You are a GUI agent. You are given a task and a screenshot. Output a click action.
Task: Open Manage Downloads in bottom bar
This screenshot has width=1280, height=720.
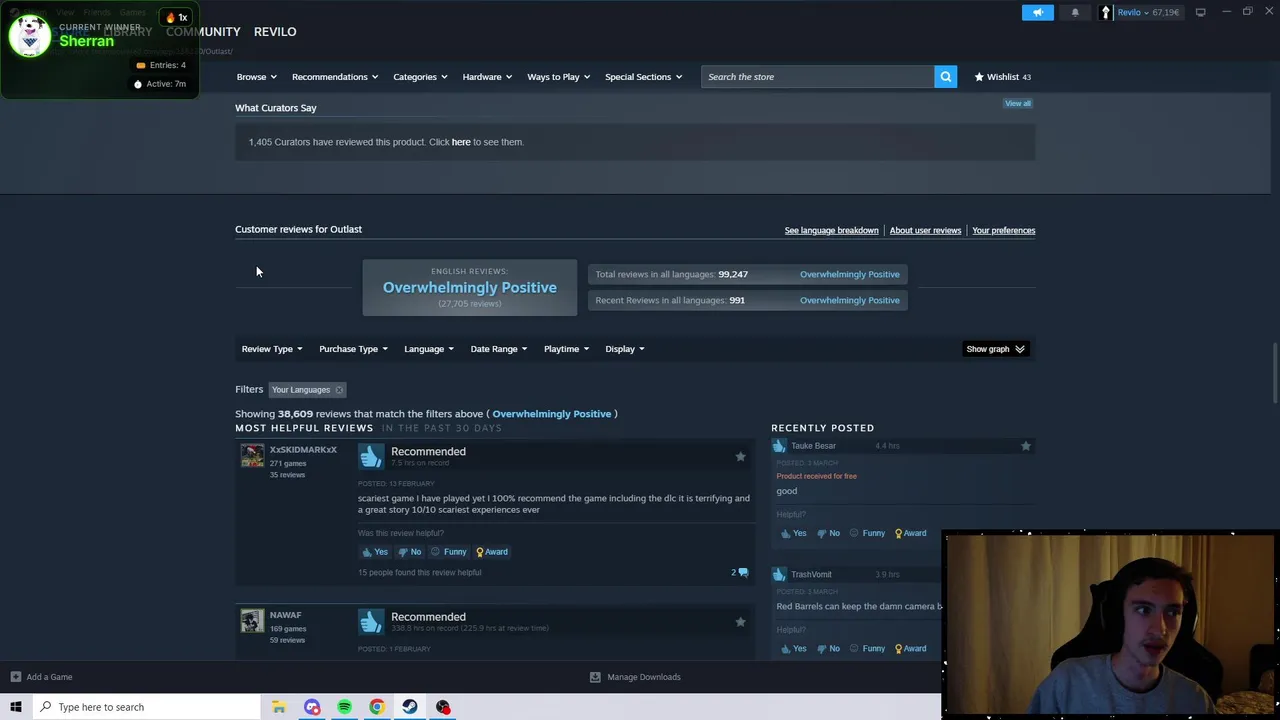tap(635, 677)
